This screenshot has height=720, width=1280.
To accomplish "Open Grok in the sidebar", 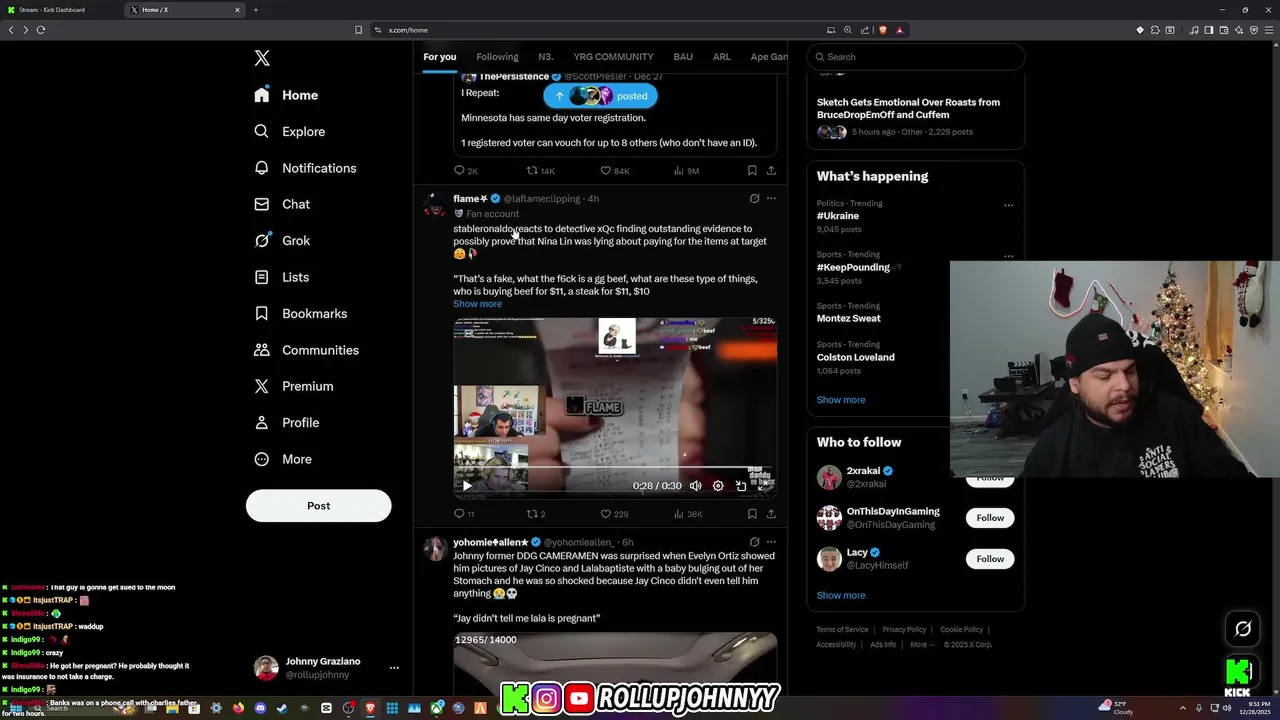I will pyautogui.click(x=282, y=240).
